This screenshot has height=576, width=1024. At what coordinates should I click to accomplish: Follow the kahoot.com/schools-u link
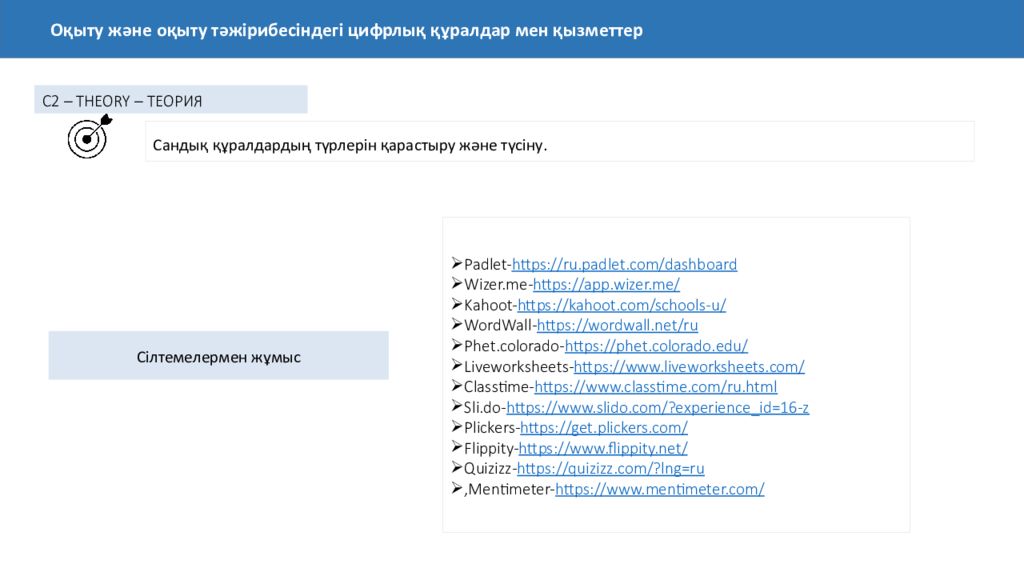click(622, 305)
